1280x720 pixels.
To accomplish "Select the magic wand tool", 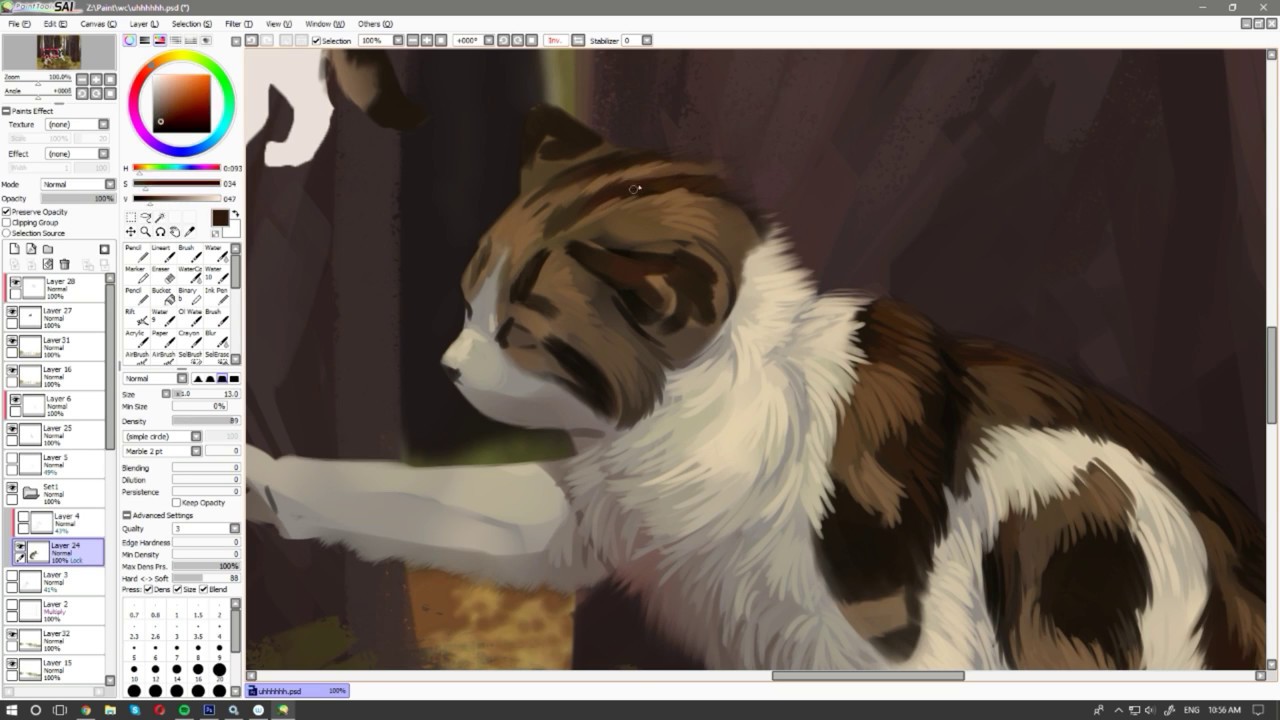I will (160, 217).
